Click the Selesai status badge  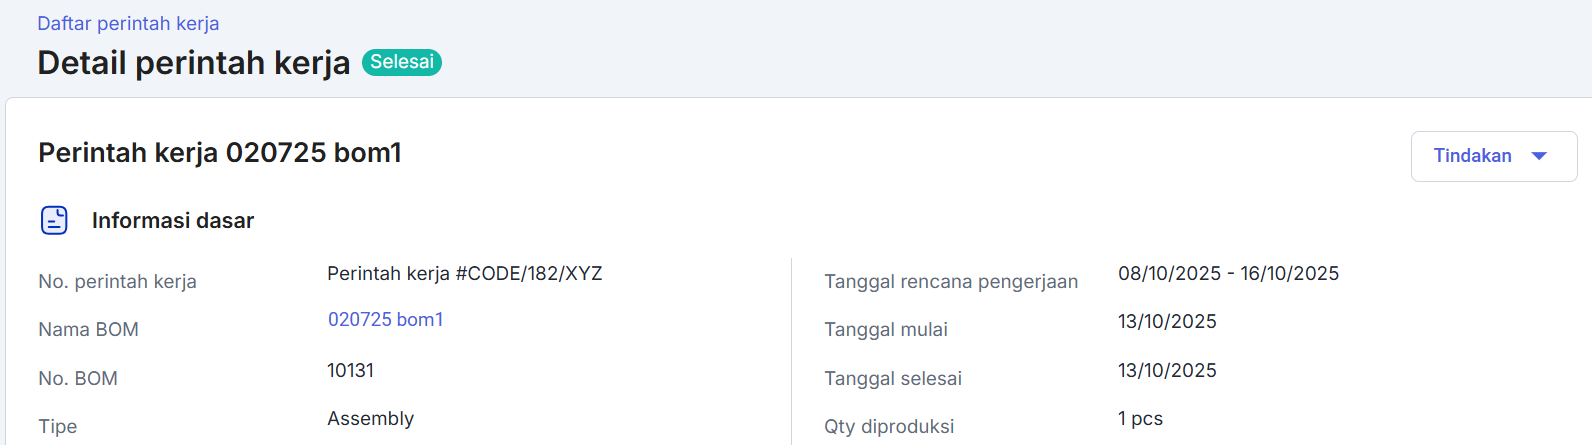[x=401, y=62]
